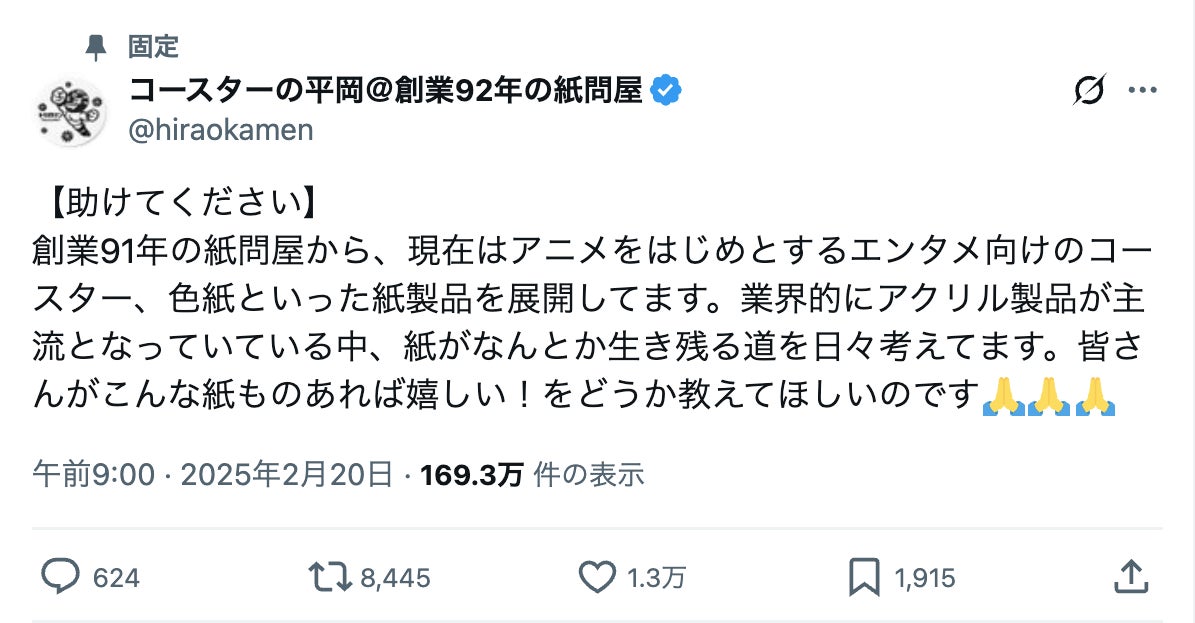Open Grok analysis for this tweet

(1087, 91)
